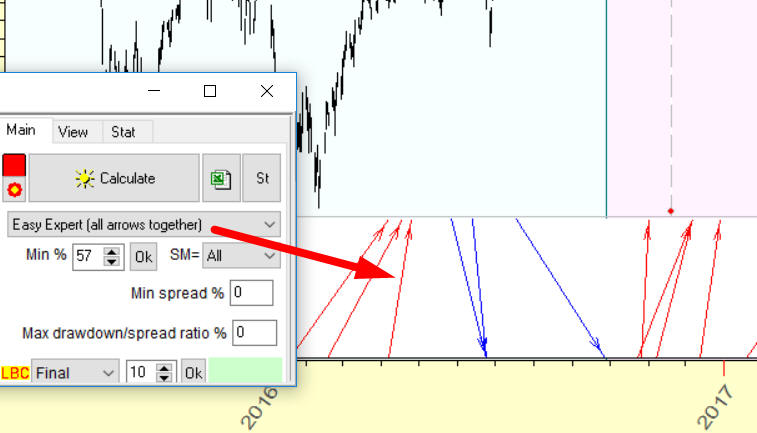Screen dimensions: 757x433
Task: Open the Stat tab
Action: click(124, 131)
